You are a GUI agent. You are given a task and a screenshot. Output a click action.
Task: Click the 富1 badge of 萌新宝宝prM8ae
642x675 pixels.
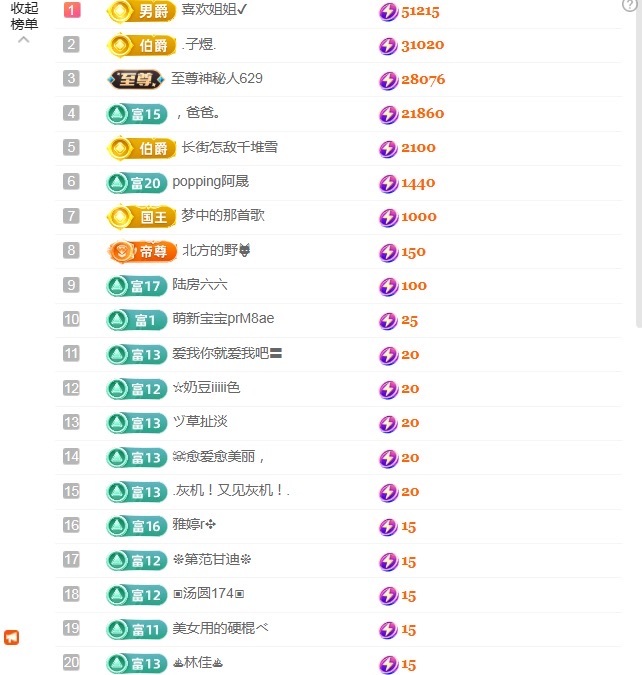pos(136,320)
